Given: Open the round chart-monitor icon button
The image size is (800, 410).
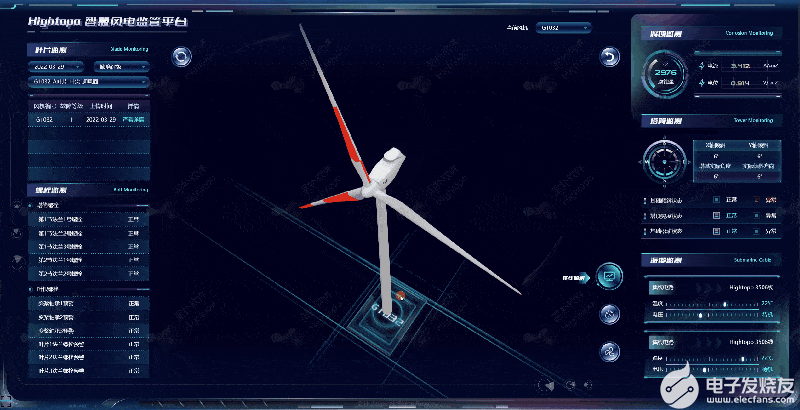Looking at the screenshot, I should [x=609, y=276].
